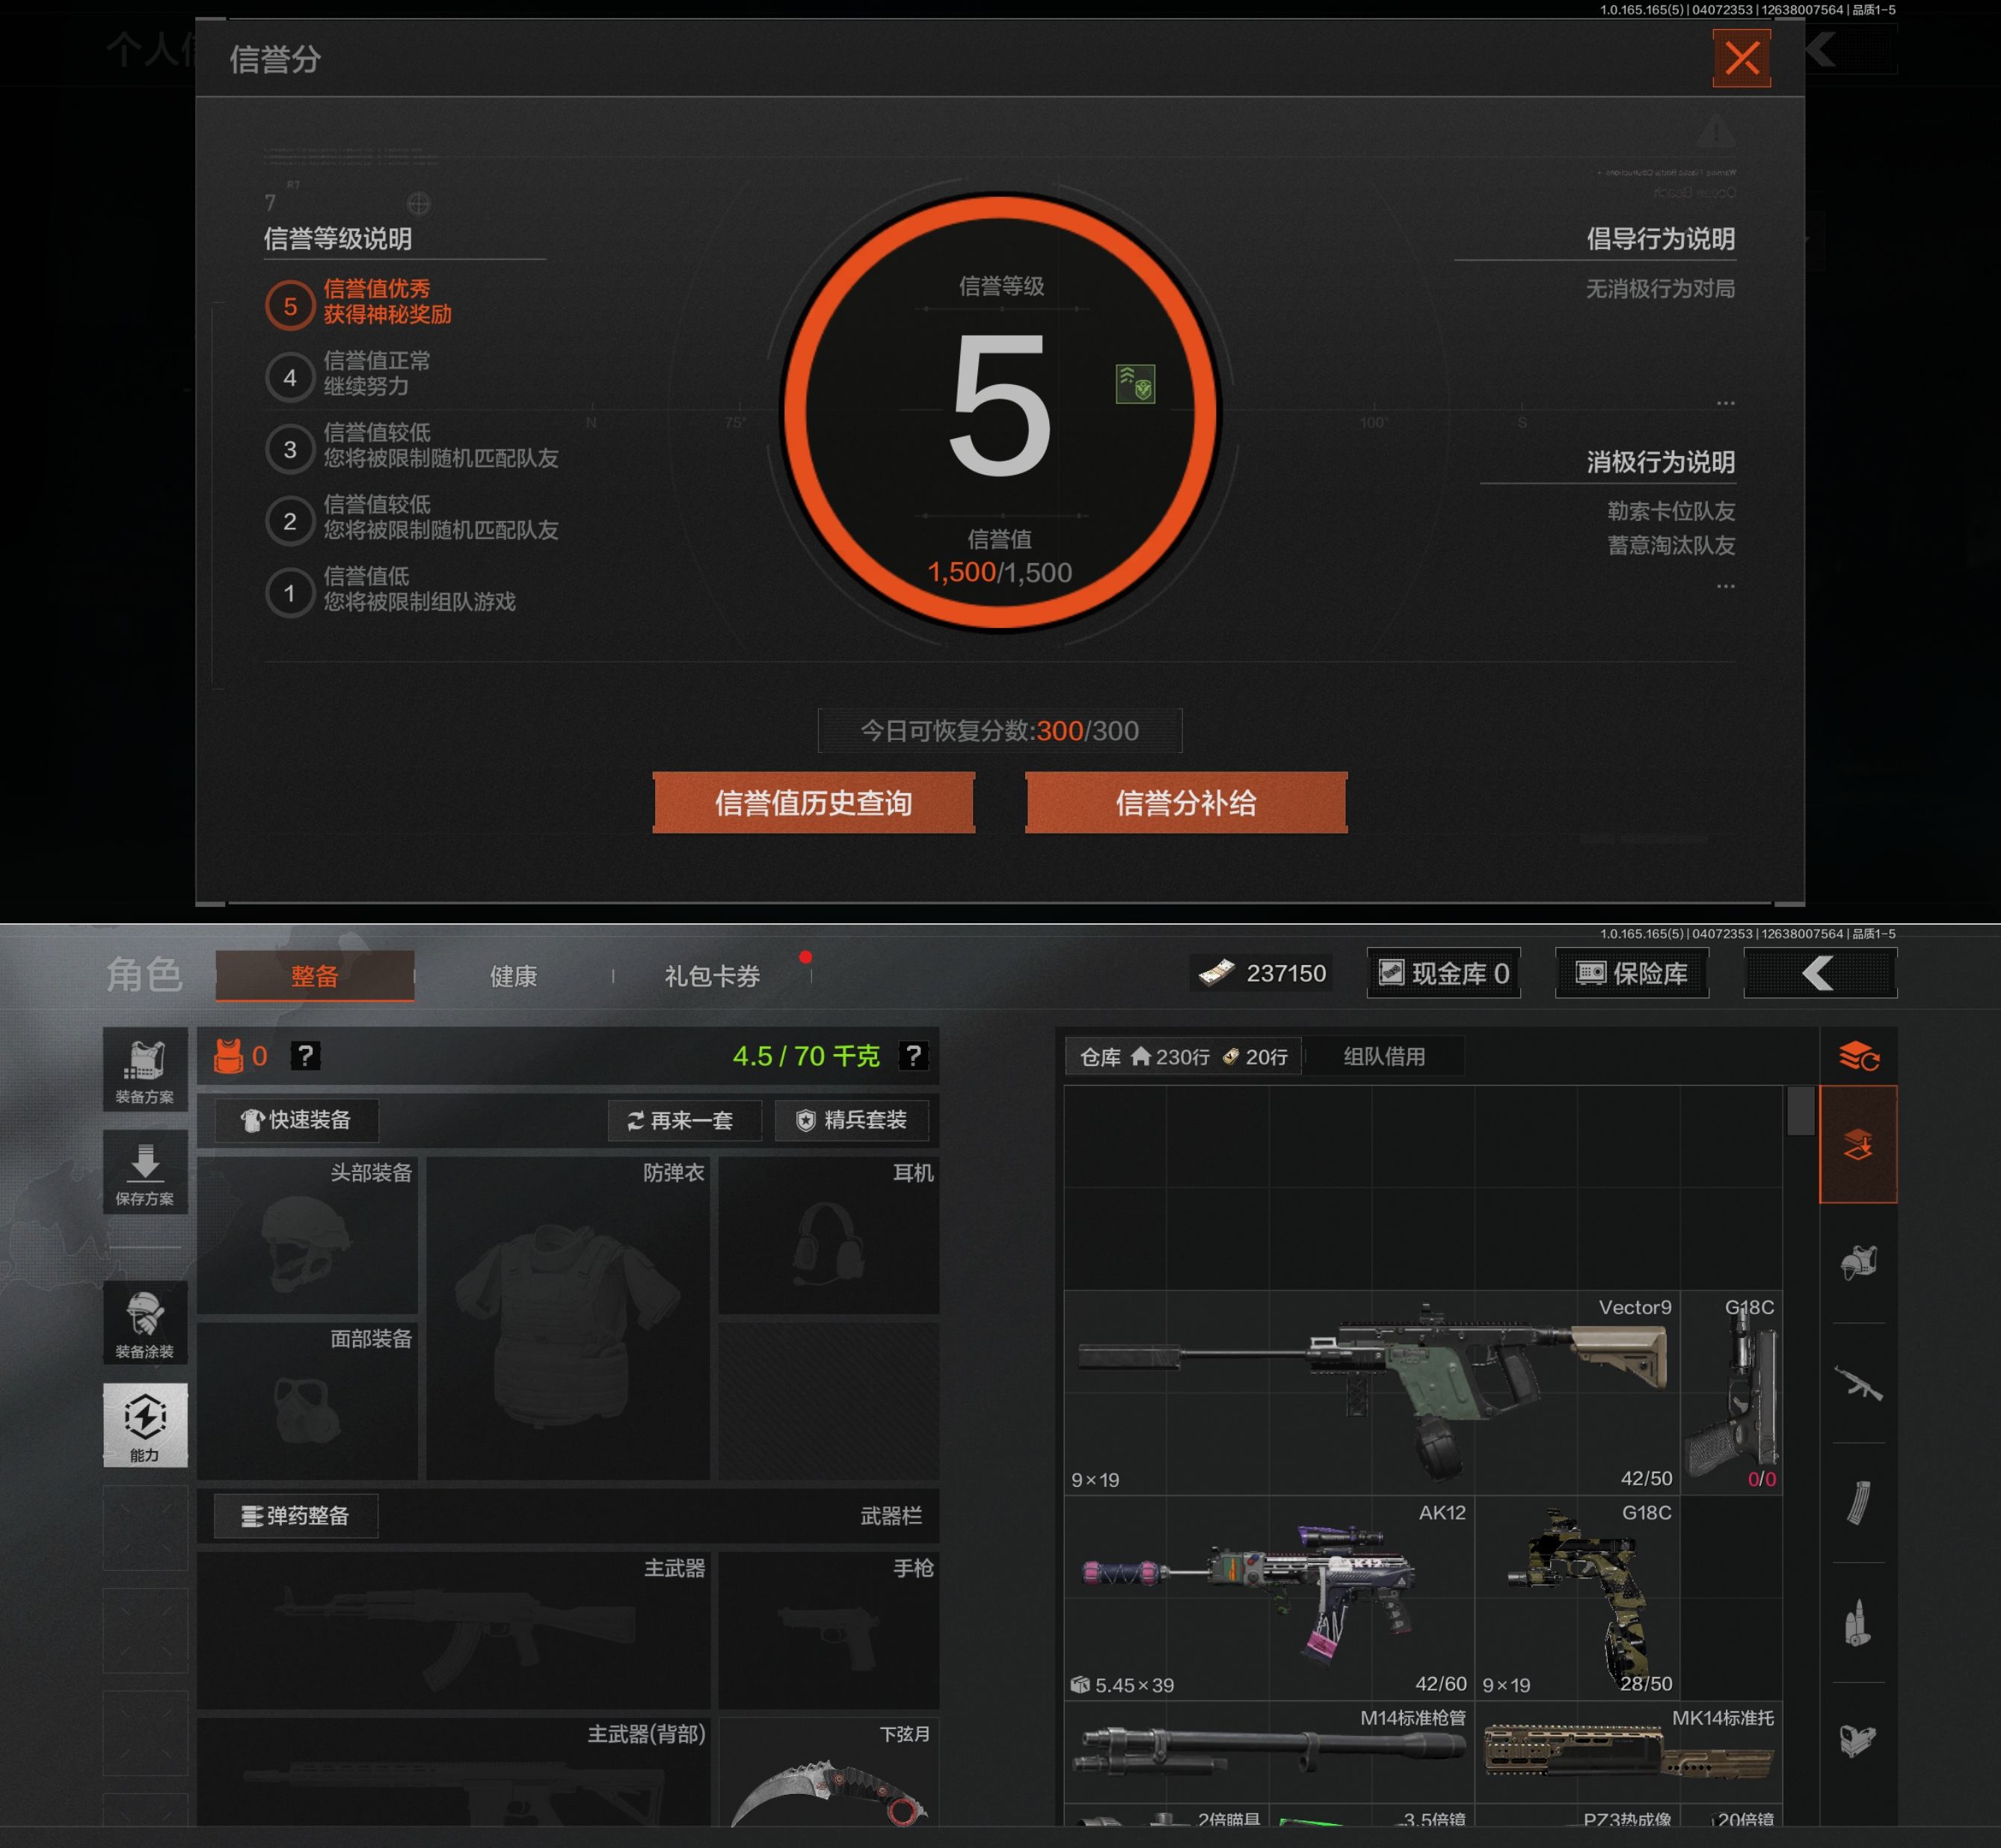Open the 能力 ability icon

coord(145,1425)
